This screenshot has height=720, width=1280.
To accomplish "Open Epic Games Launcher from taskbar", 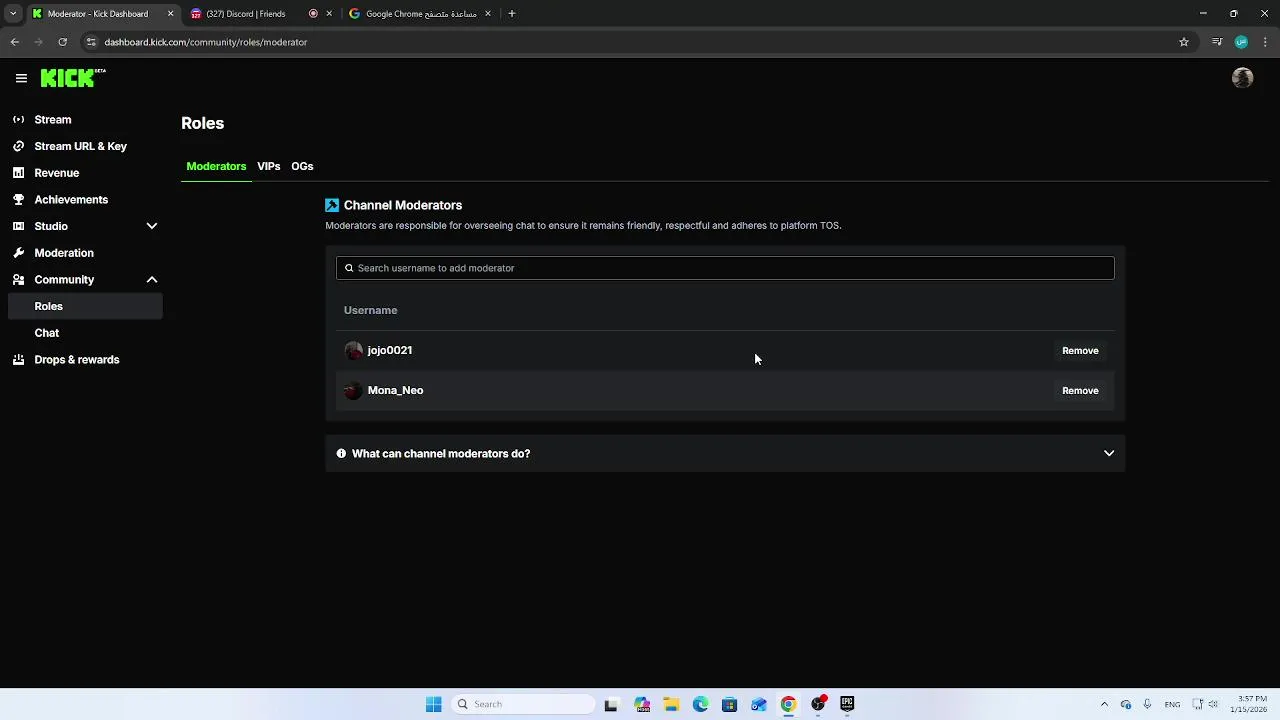I will [847, 704].
